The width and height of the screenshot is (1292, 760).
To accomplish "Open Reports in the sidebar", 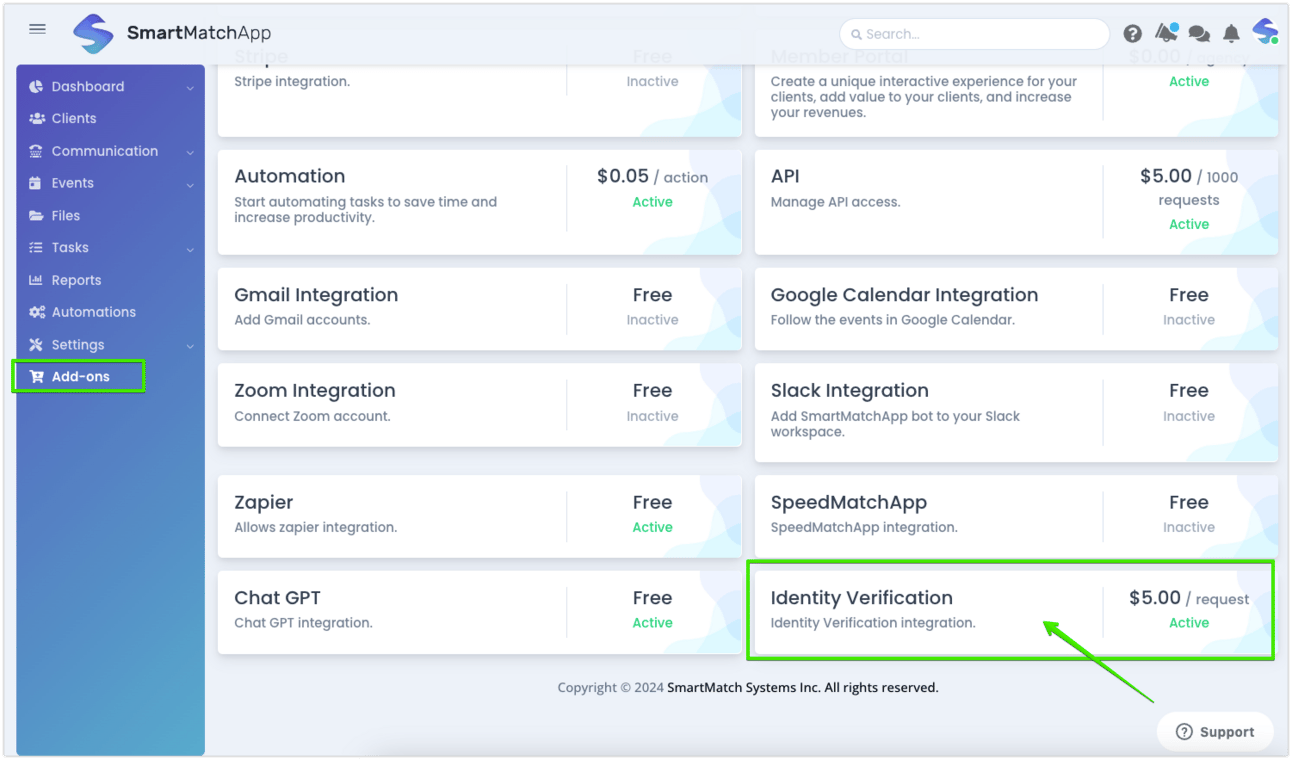I will (76, 280).
